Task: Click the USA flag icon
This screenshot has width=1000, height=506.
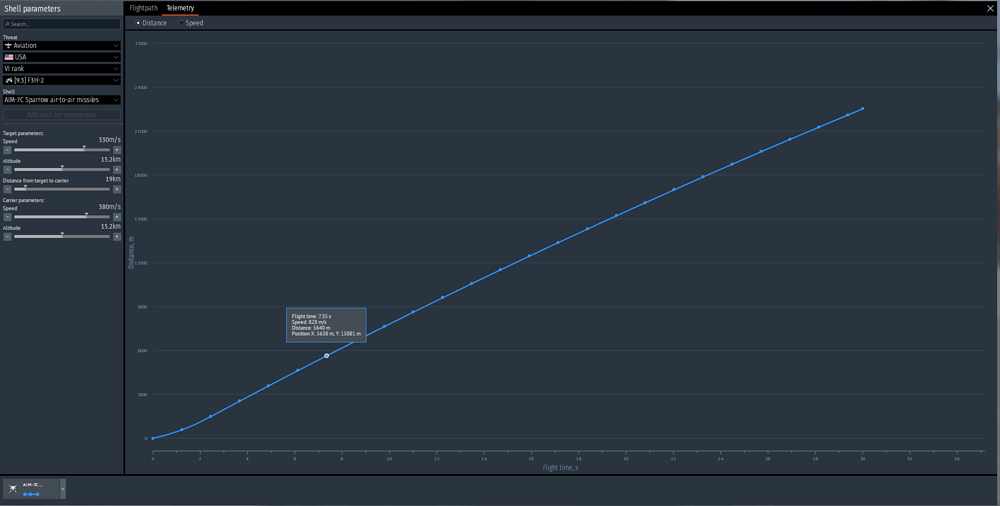Action: coord(9,57)
